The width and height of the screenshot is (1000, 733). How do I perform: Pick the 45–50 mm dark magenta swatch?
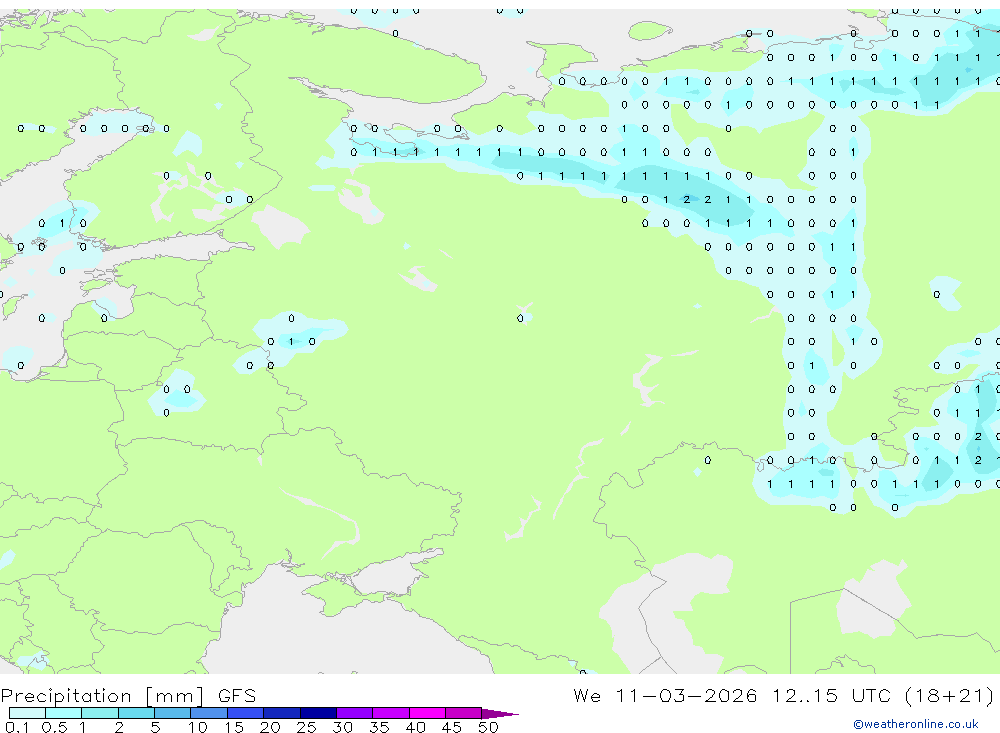463,713
